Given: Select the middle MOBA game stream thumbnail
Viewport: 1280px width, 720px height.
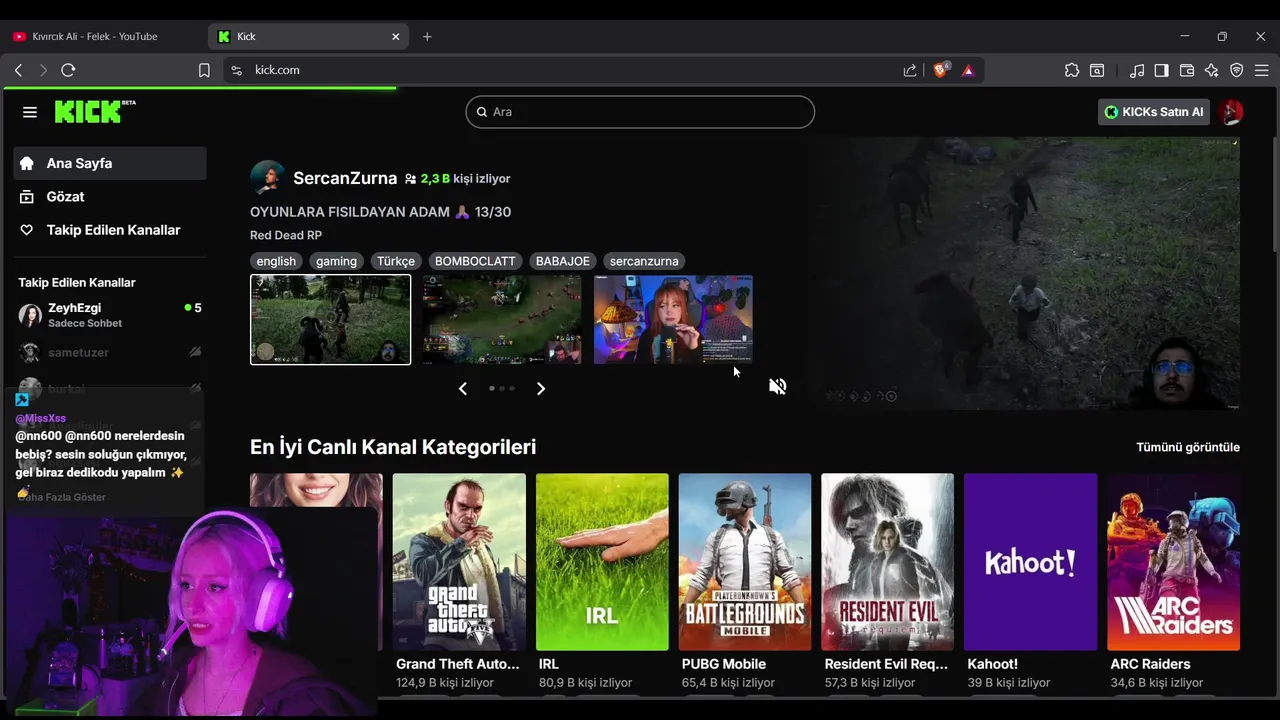Looking at the screenshot, I should tap(502, 320).
